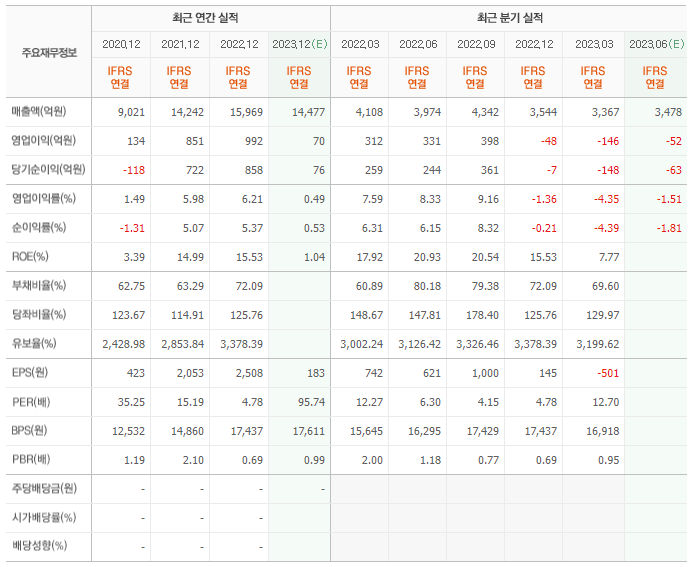Image resolution: width=693 pixels, height=567 pixels.
Task: Click the -146 operating profit value
Action: (x=608, y=141)
